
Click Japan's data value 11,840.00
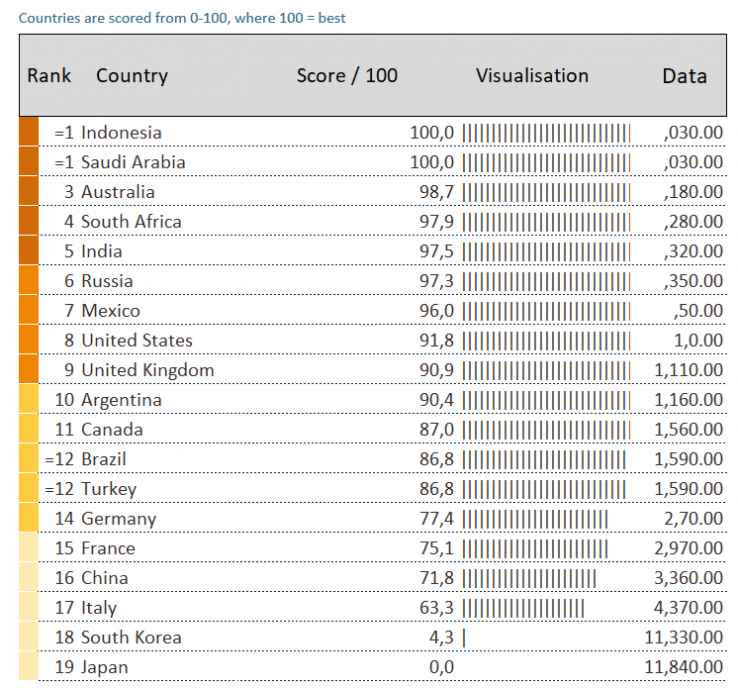[683, 667]
